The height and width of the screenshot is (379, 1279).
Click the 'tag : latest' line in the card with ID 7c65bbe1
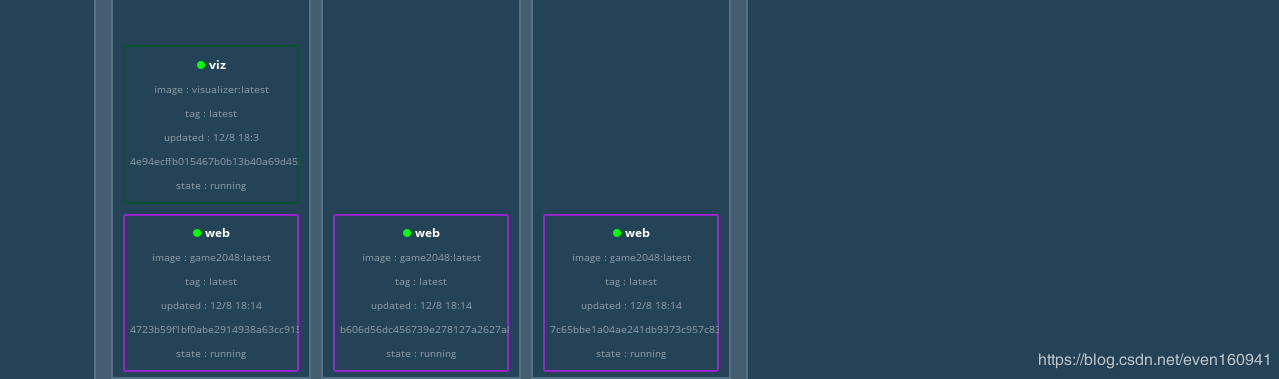tap(631, 282)
